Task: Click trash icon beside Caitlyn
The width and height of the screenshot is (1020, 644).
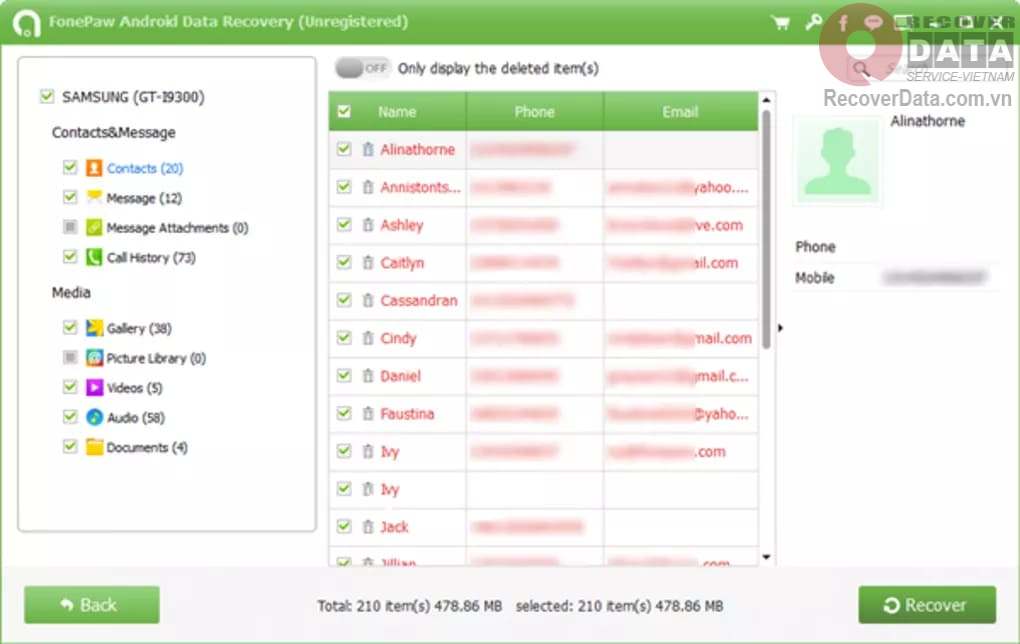Action: 368,262
